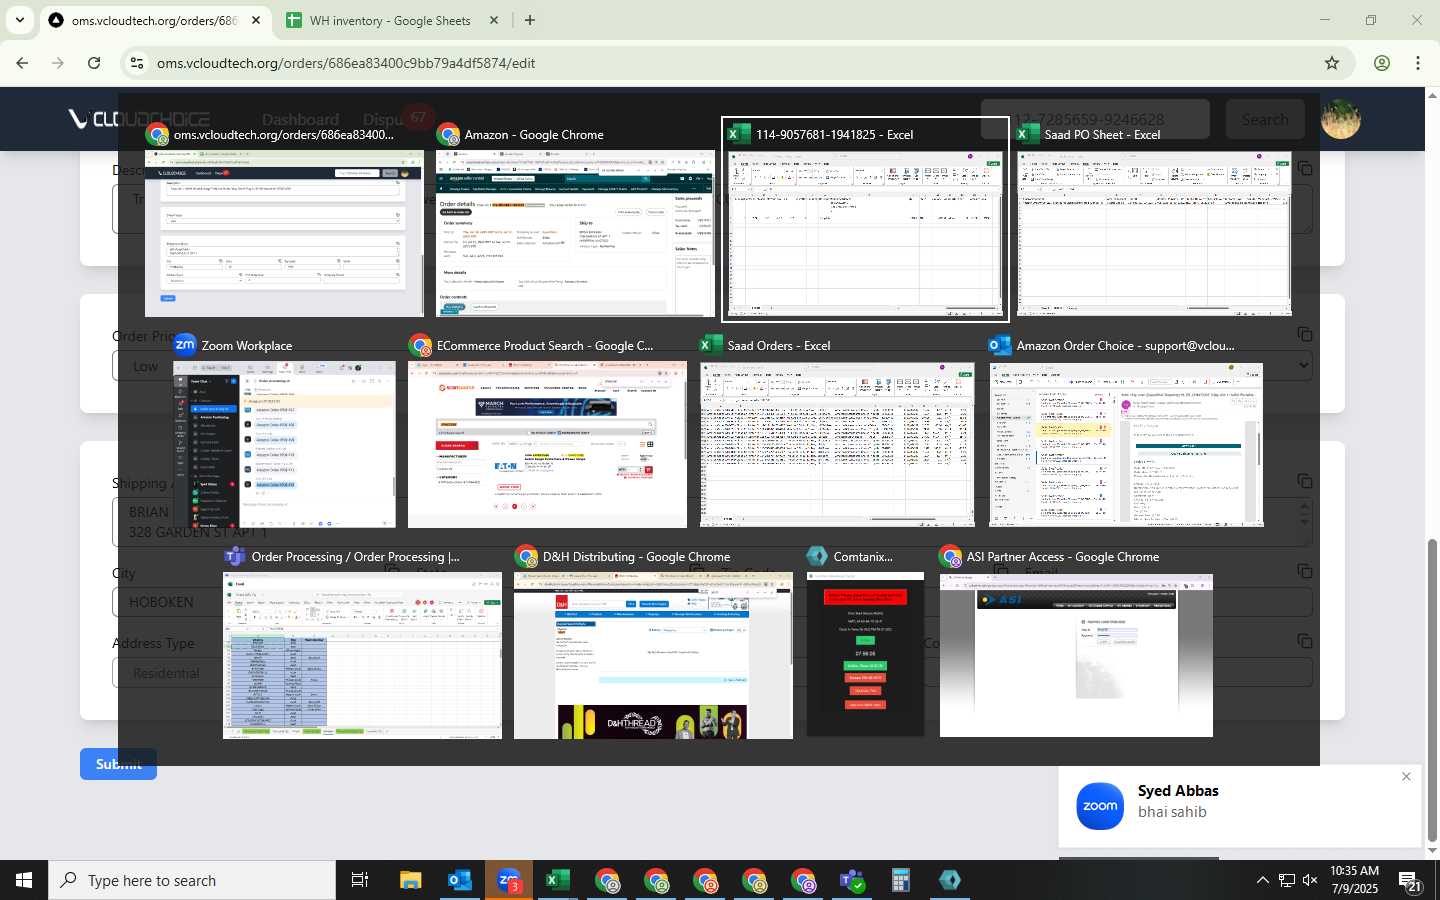Viewport: 1440px width, 900px height.
Task: Open the Chrome tab search dropdown arrow
Action: click(x=19, y=20)
